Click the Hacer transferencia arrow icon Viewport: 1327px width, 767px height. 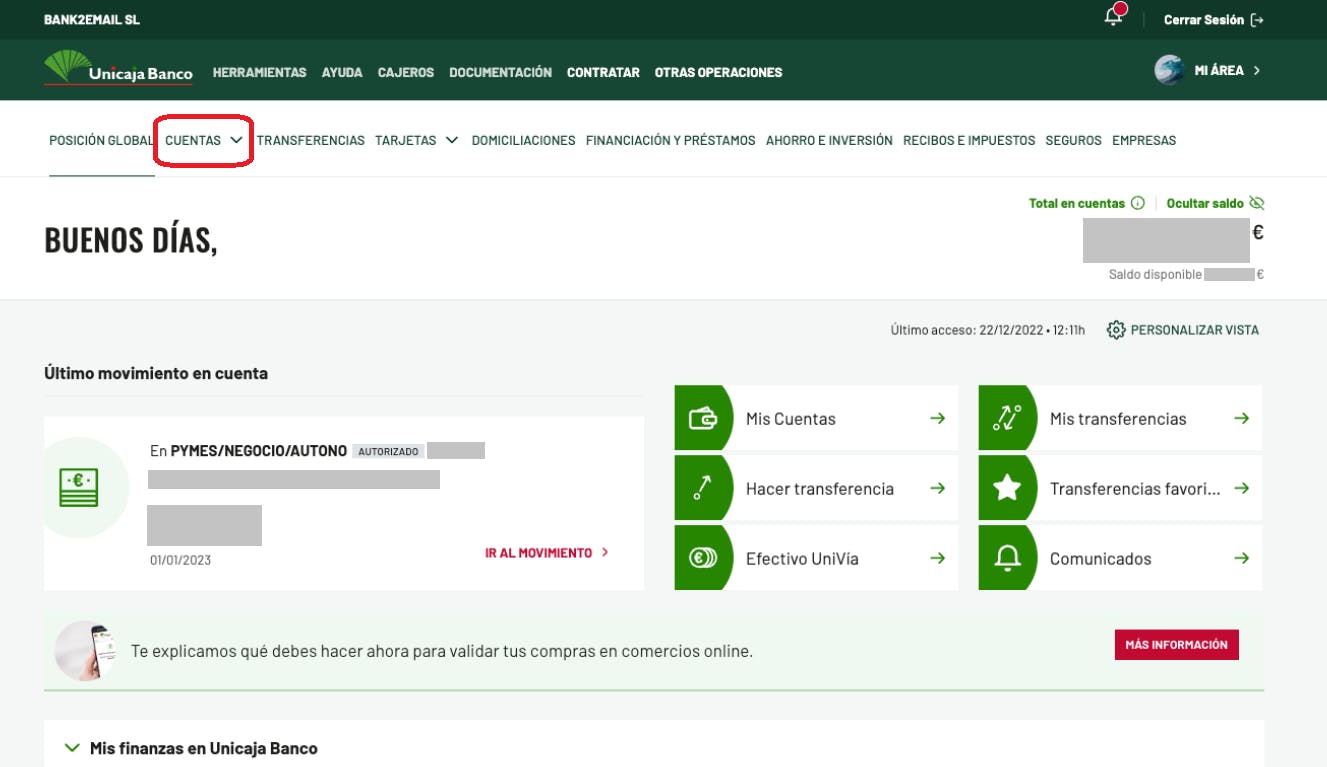pyautogui.click(x=702, y=489)
